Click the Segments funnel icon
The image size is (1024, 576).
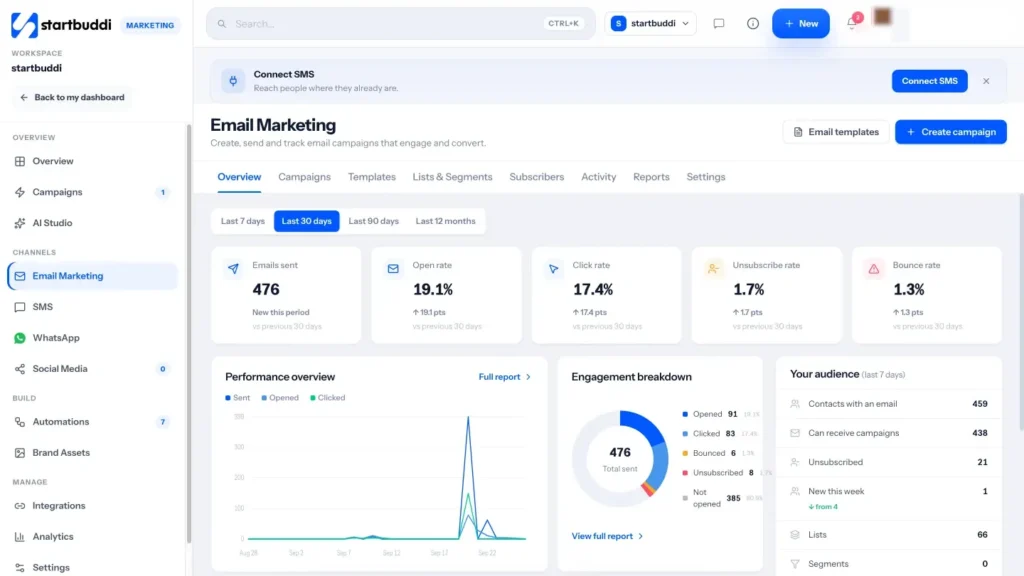click(795, 564)
